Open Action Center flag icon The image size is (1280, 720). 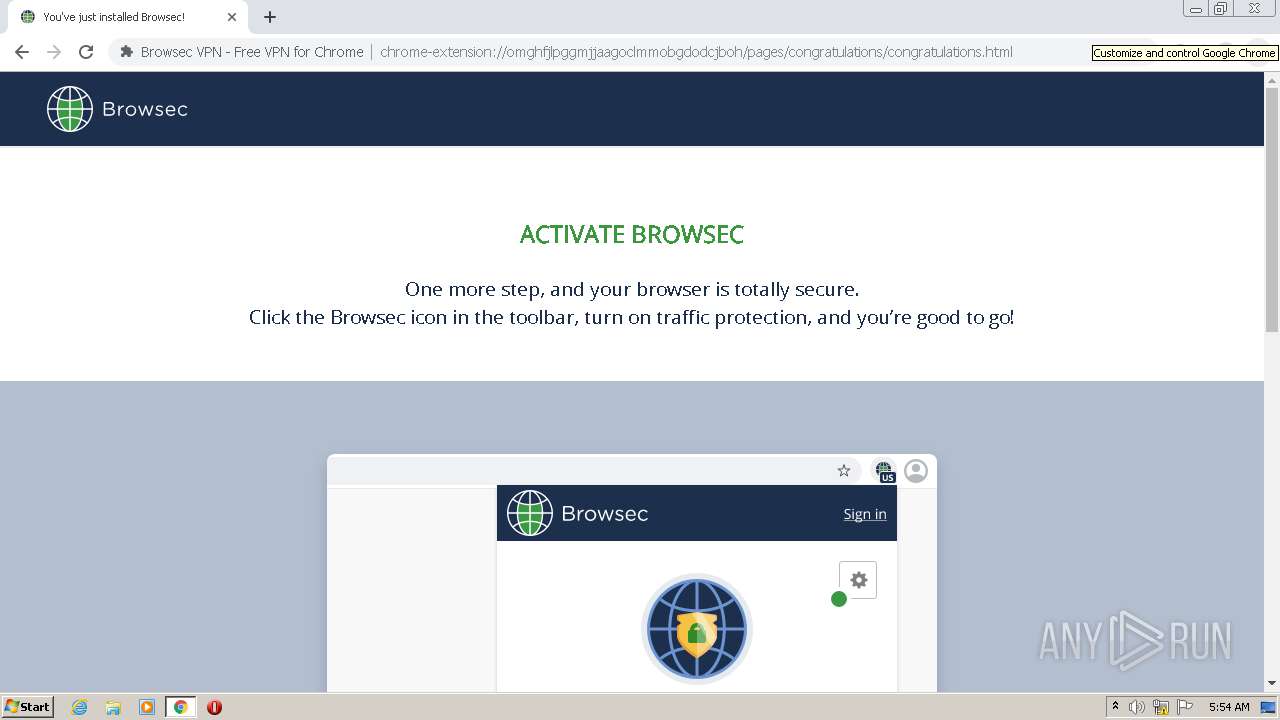tap(1185, 707)
